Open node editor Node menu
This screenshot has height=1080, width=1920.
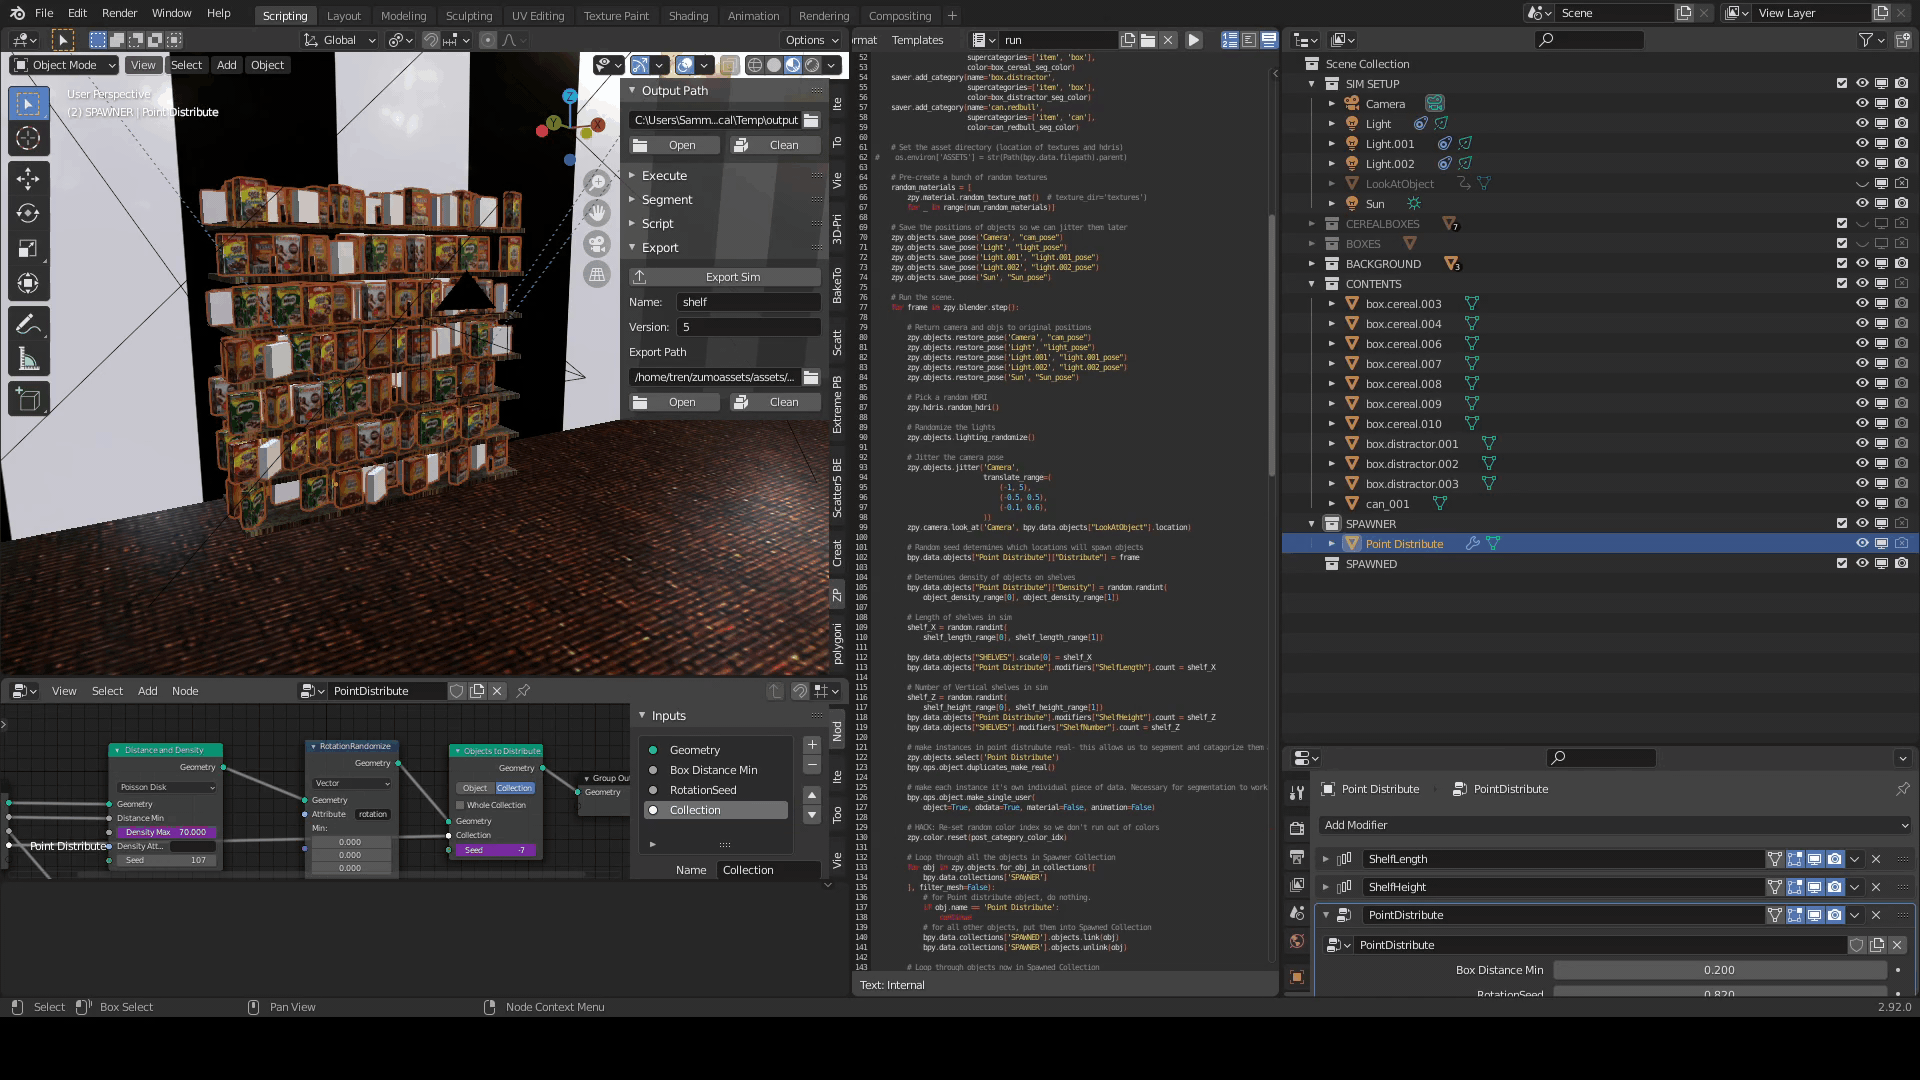tap(185, 691)
